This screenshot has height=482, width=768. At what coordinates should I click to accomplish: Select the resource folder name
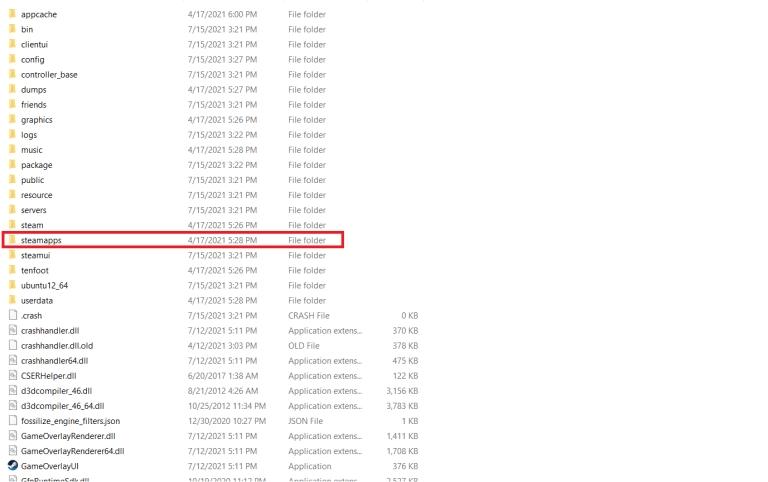coord(36,195)
